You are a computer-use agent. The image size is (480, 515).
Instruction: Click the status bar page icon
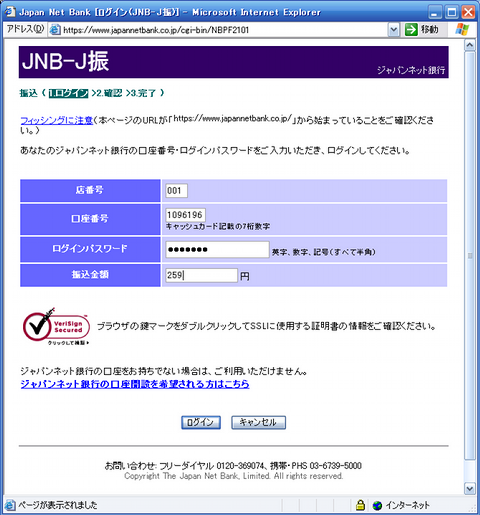coord(9,505)
